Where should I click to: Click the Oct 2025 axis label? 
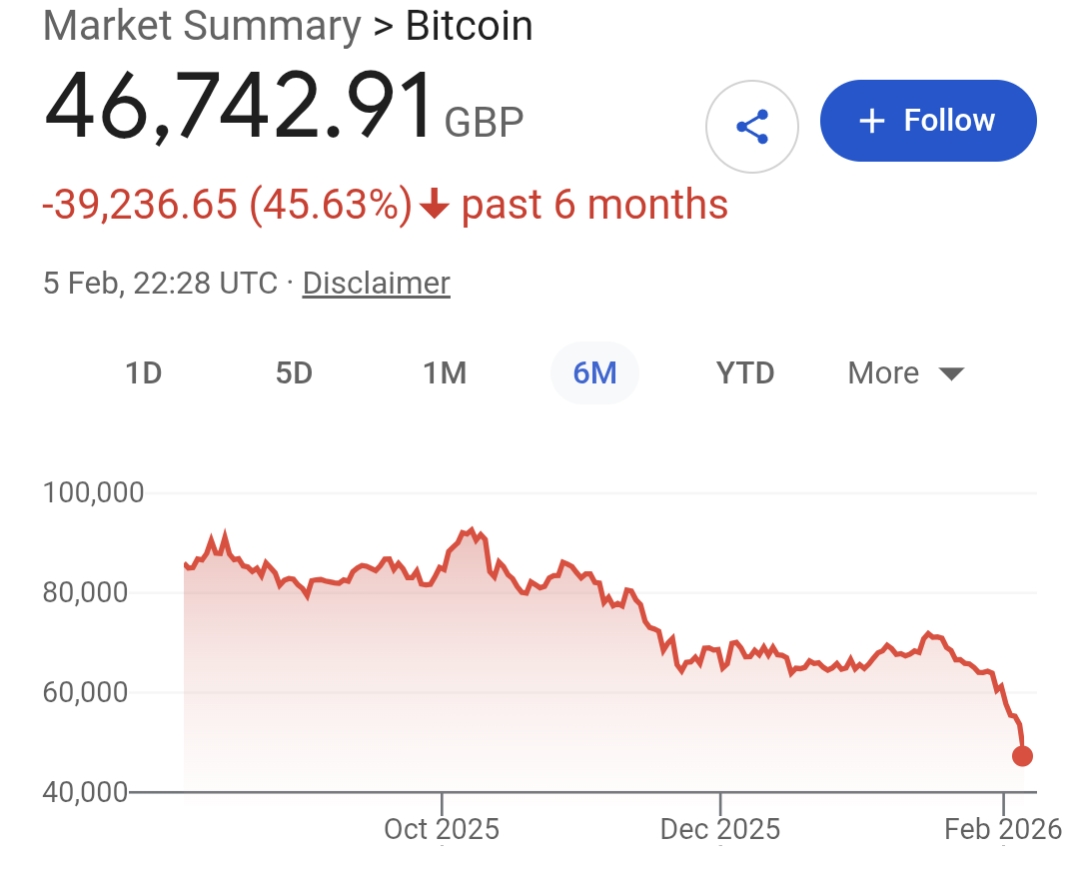[441, 829]
